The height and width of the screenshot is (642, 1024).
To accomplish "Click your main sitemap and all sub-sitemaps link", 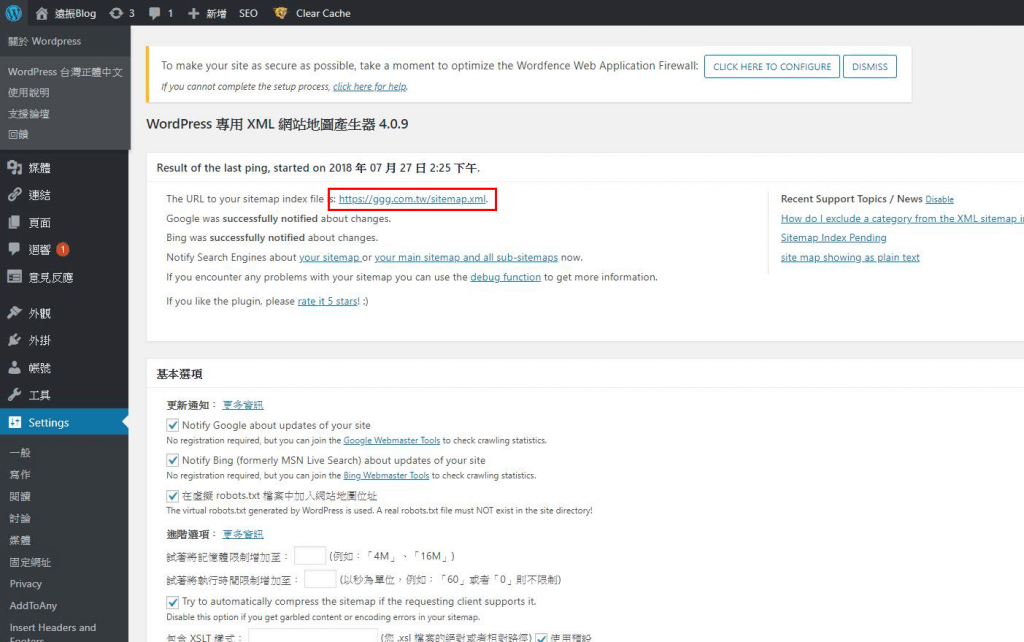I will (x=466, y=257).
